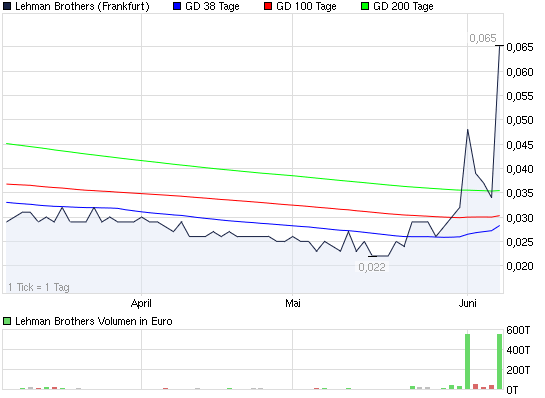Select the 'Lehman Brothers (Frankfurt)' legend label
This screenshot has width=545, height=398.
(82, 7)
